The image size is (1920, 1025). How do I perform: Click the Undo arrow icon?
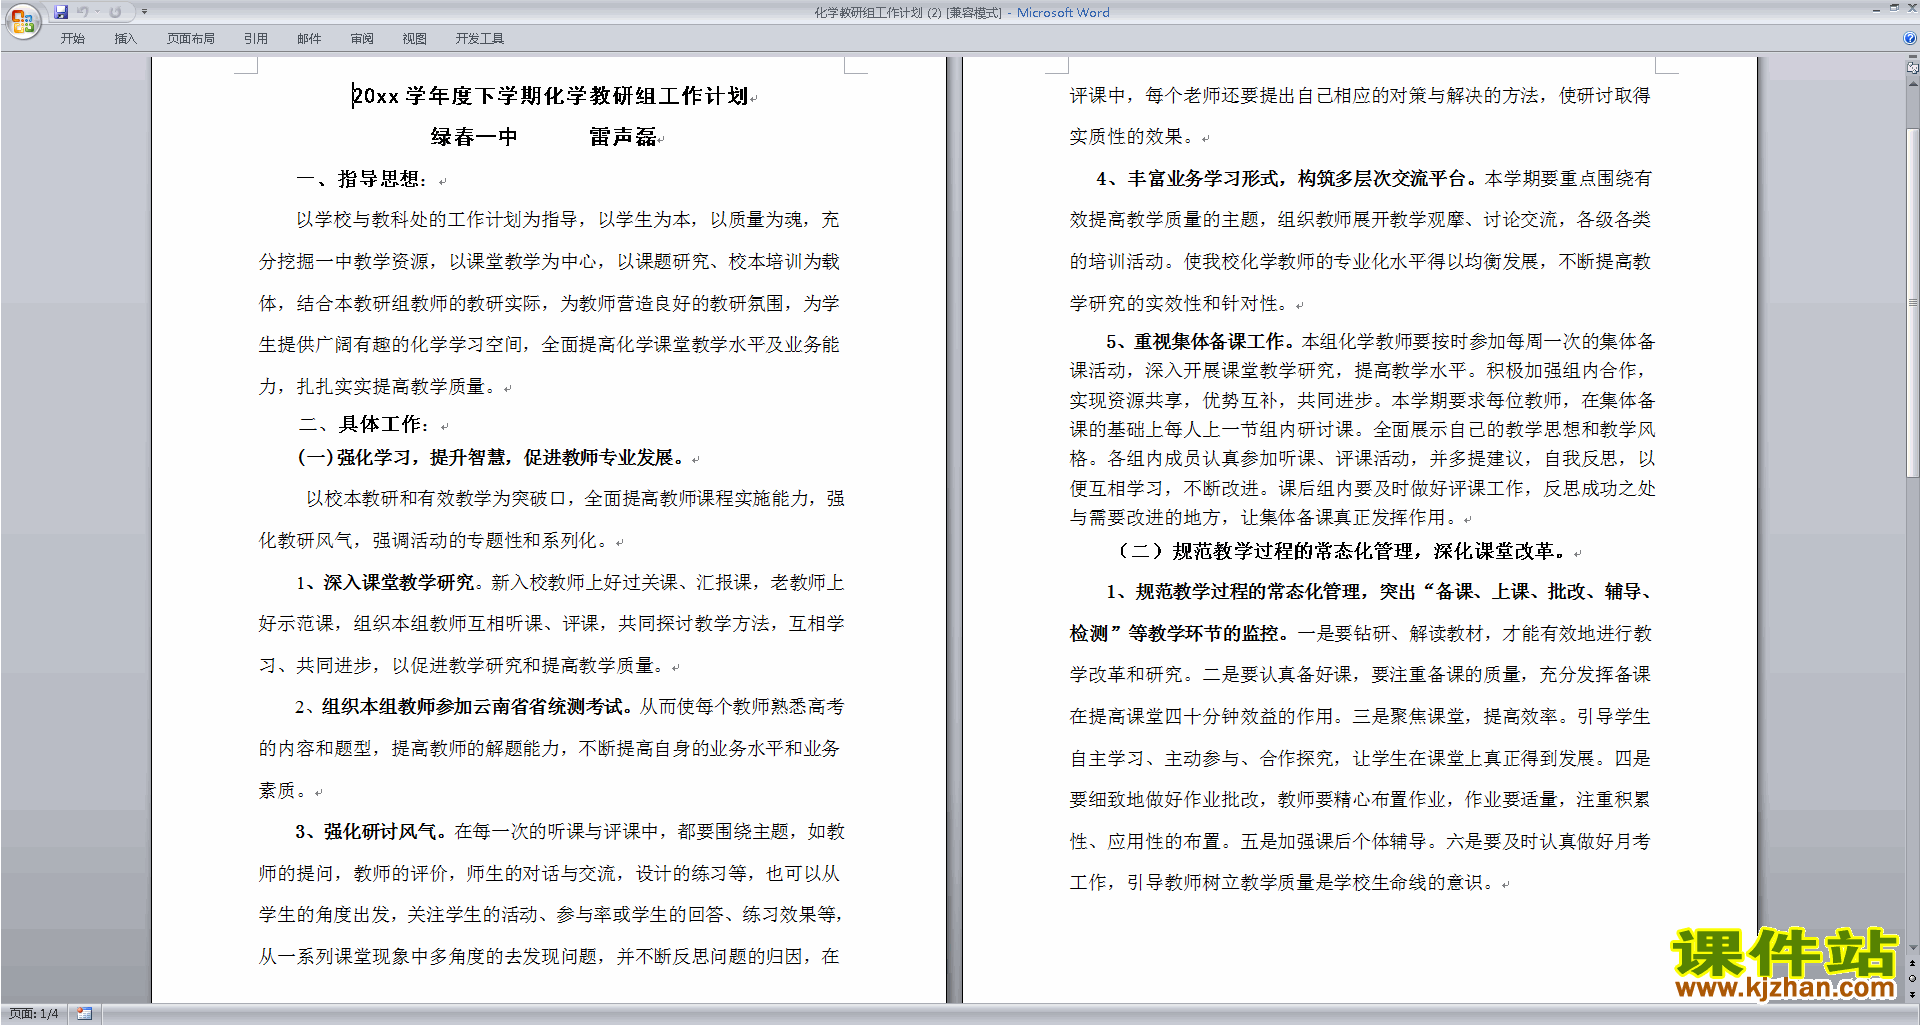click(83, 12)
